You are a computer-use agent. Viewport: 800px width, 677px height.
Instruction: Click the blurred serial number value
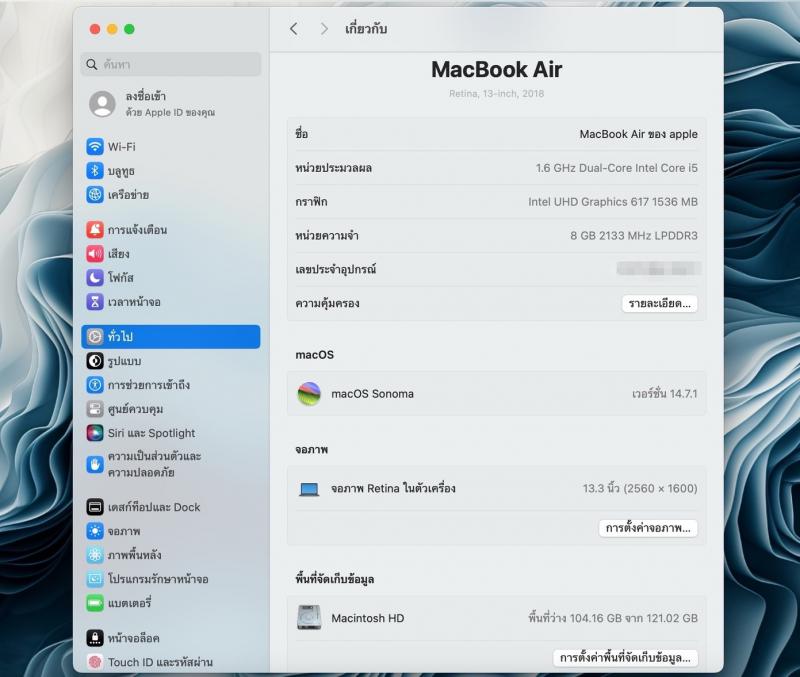click(659, 268)
